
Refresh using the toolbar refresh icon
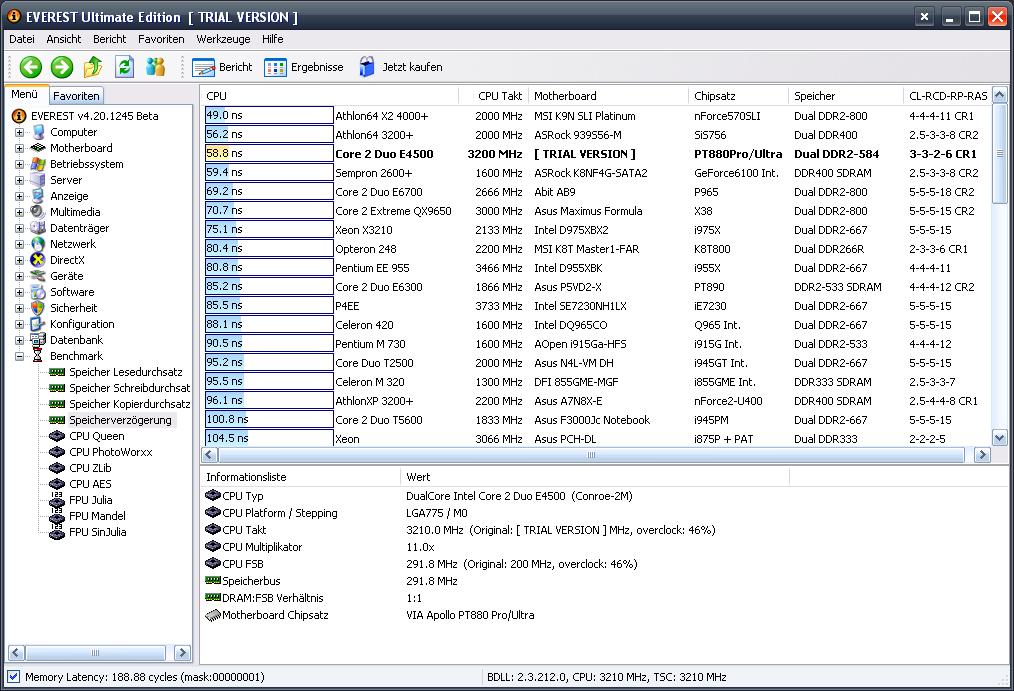[124, 67]
